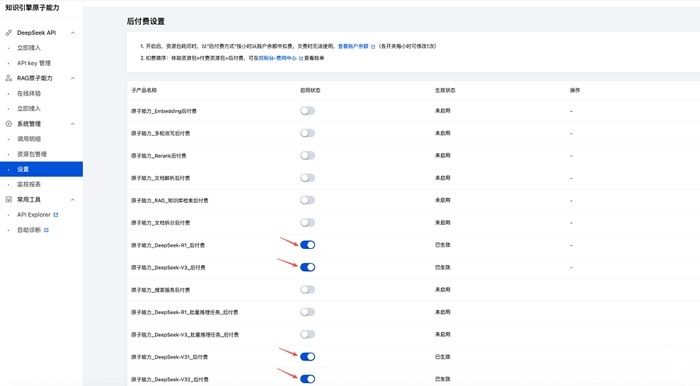The image size is (700, 386).
Task: Click the 原子能力_DeepSeek-V31_后付费 product name
Action: (x=169, y=357)
